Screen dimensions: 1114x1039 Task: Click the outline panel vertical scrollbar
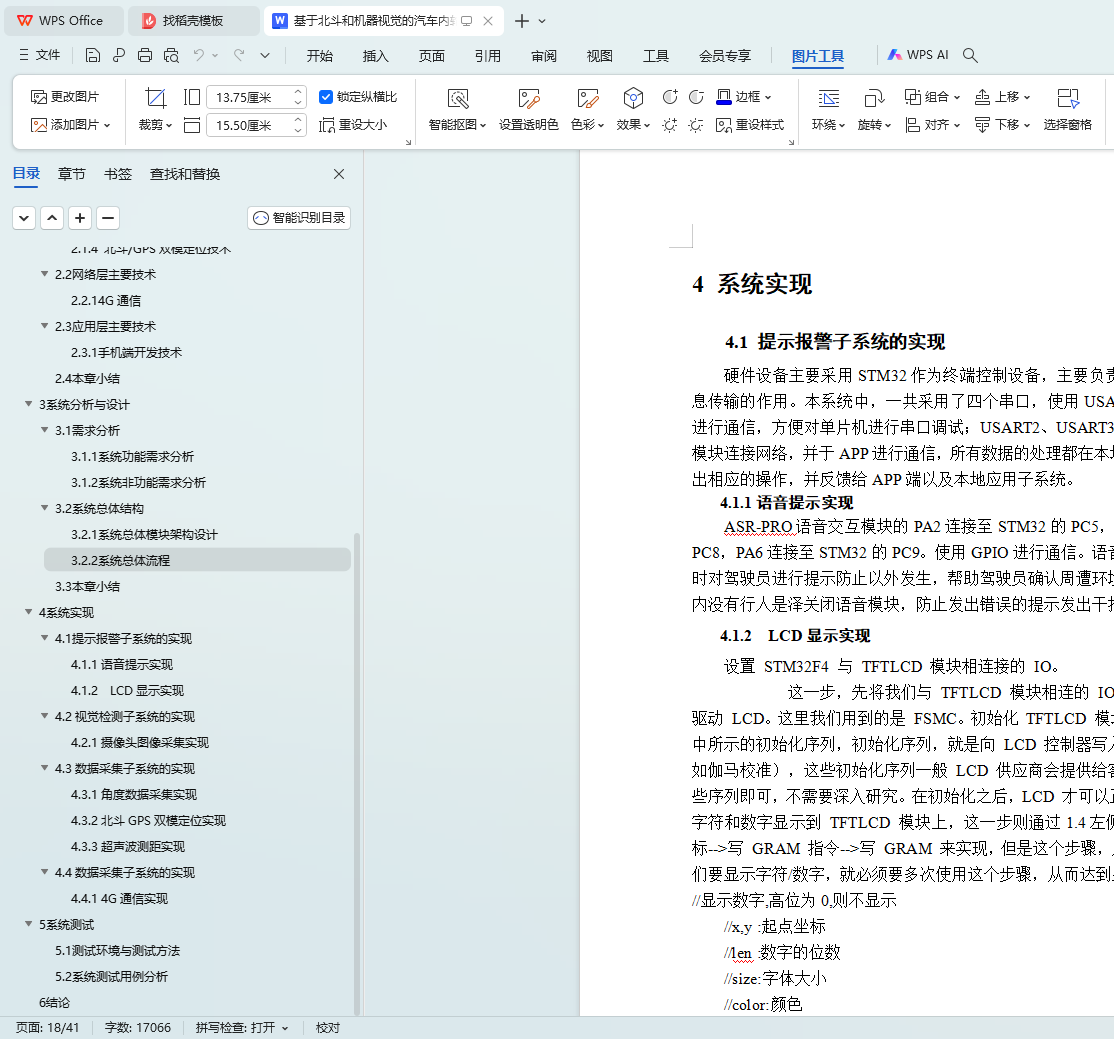click(x=357, y=774)
